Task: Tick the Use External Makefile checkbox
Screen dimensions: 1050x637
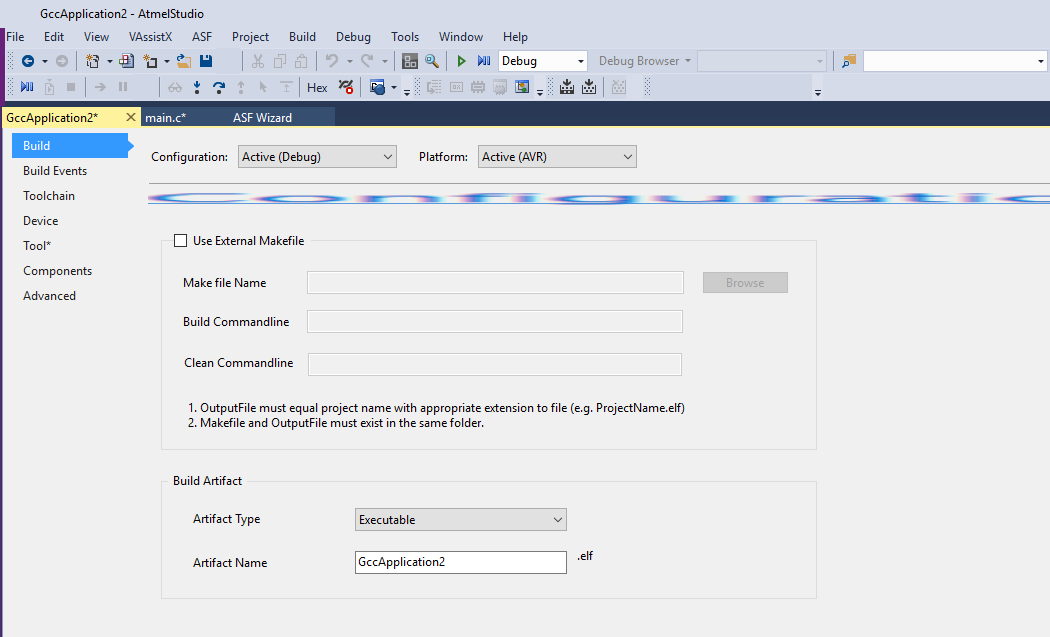Action: pyautogui.click(x=181, y=240)
